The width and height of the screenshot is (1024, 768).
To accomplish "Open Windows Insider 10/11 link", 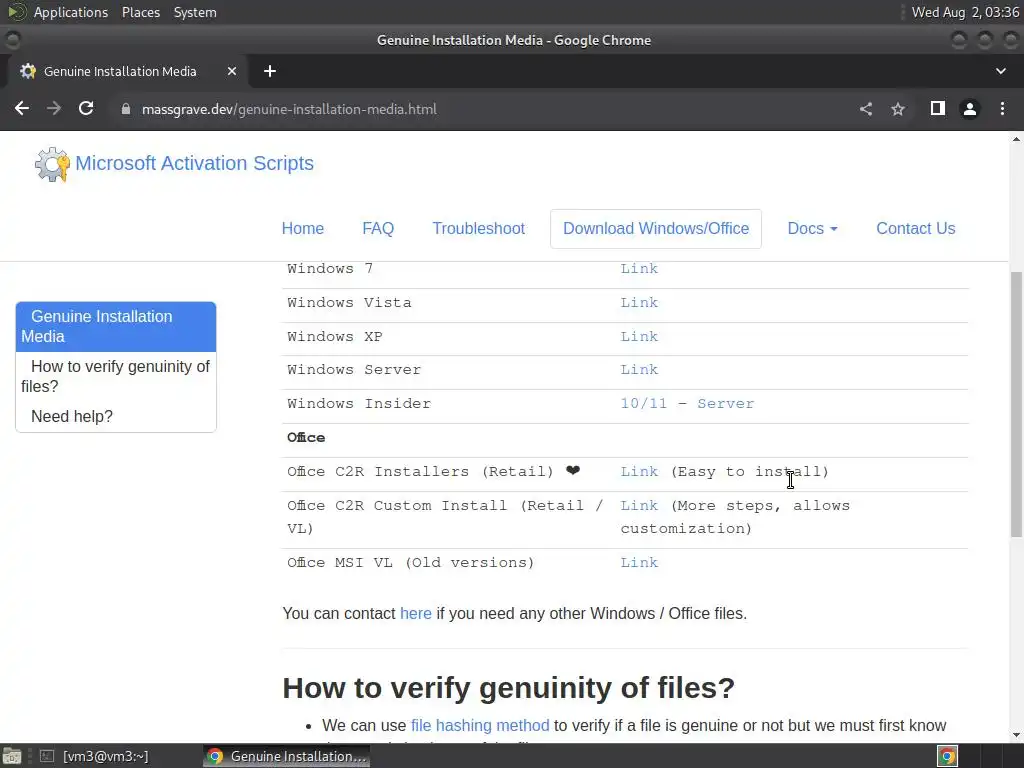I will pyautogui.click(x=644, y=404).
